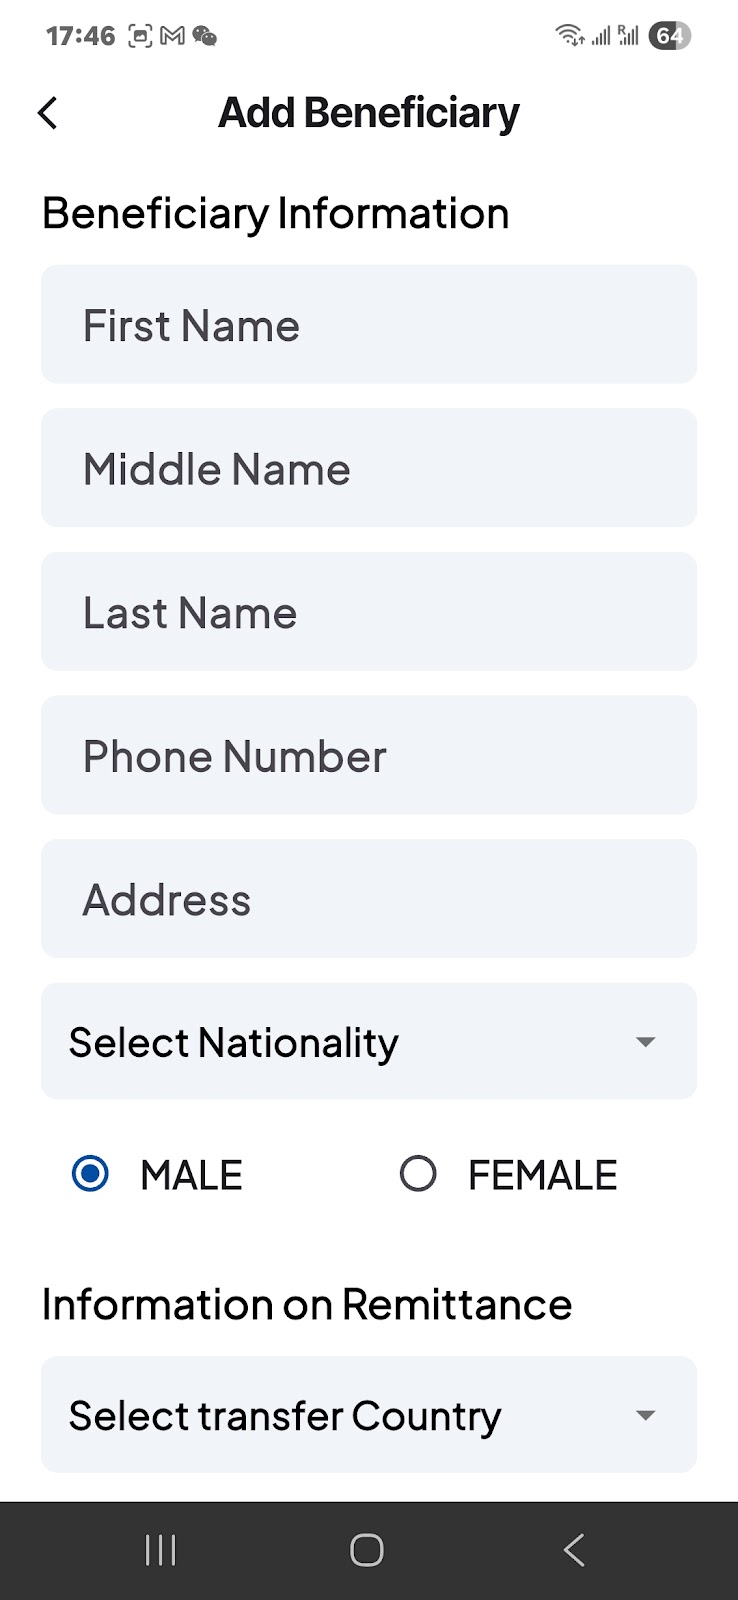This screenshot has height=1600, width=738.
Task: Tap the Address input field
Action: pos(368,899)
